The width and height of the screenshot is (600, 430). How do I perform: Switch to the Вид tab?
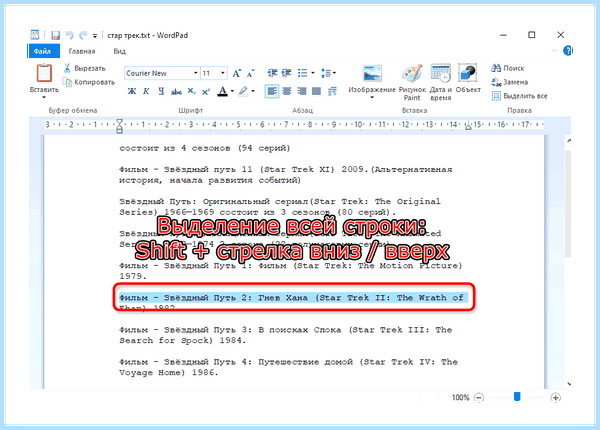pyautogui.click(x=119, y=51)
